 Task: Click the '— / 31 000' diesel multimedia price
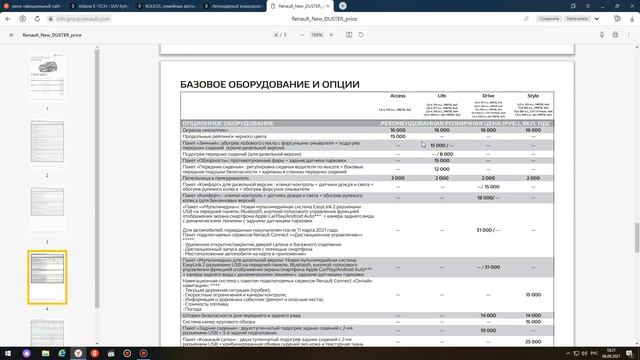point(488,267)
